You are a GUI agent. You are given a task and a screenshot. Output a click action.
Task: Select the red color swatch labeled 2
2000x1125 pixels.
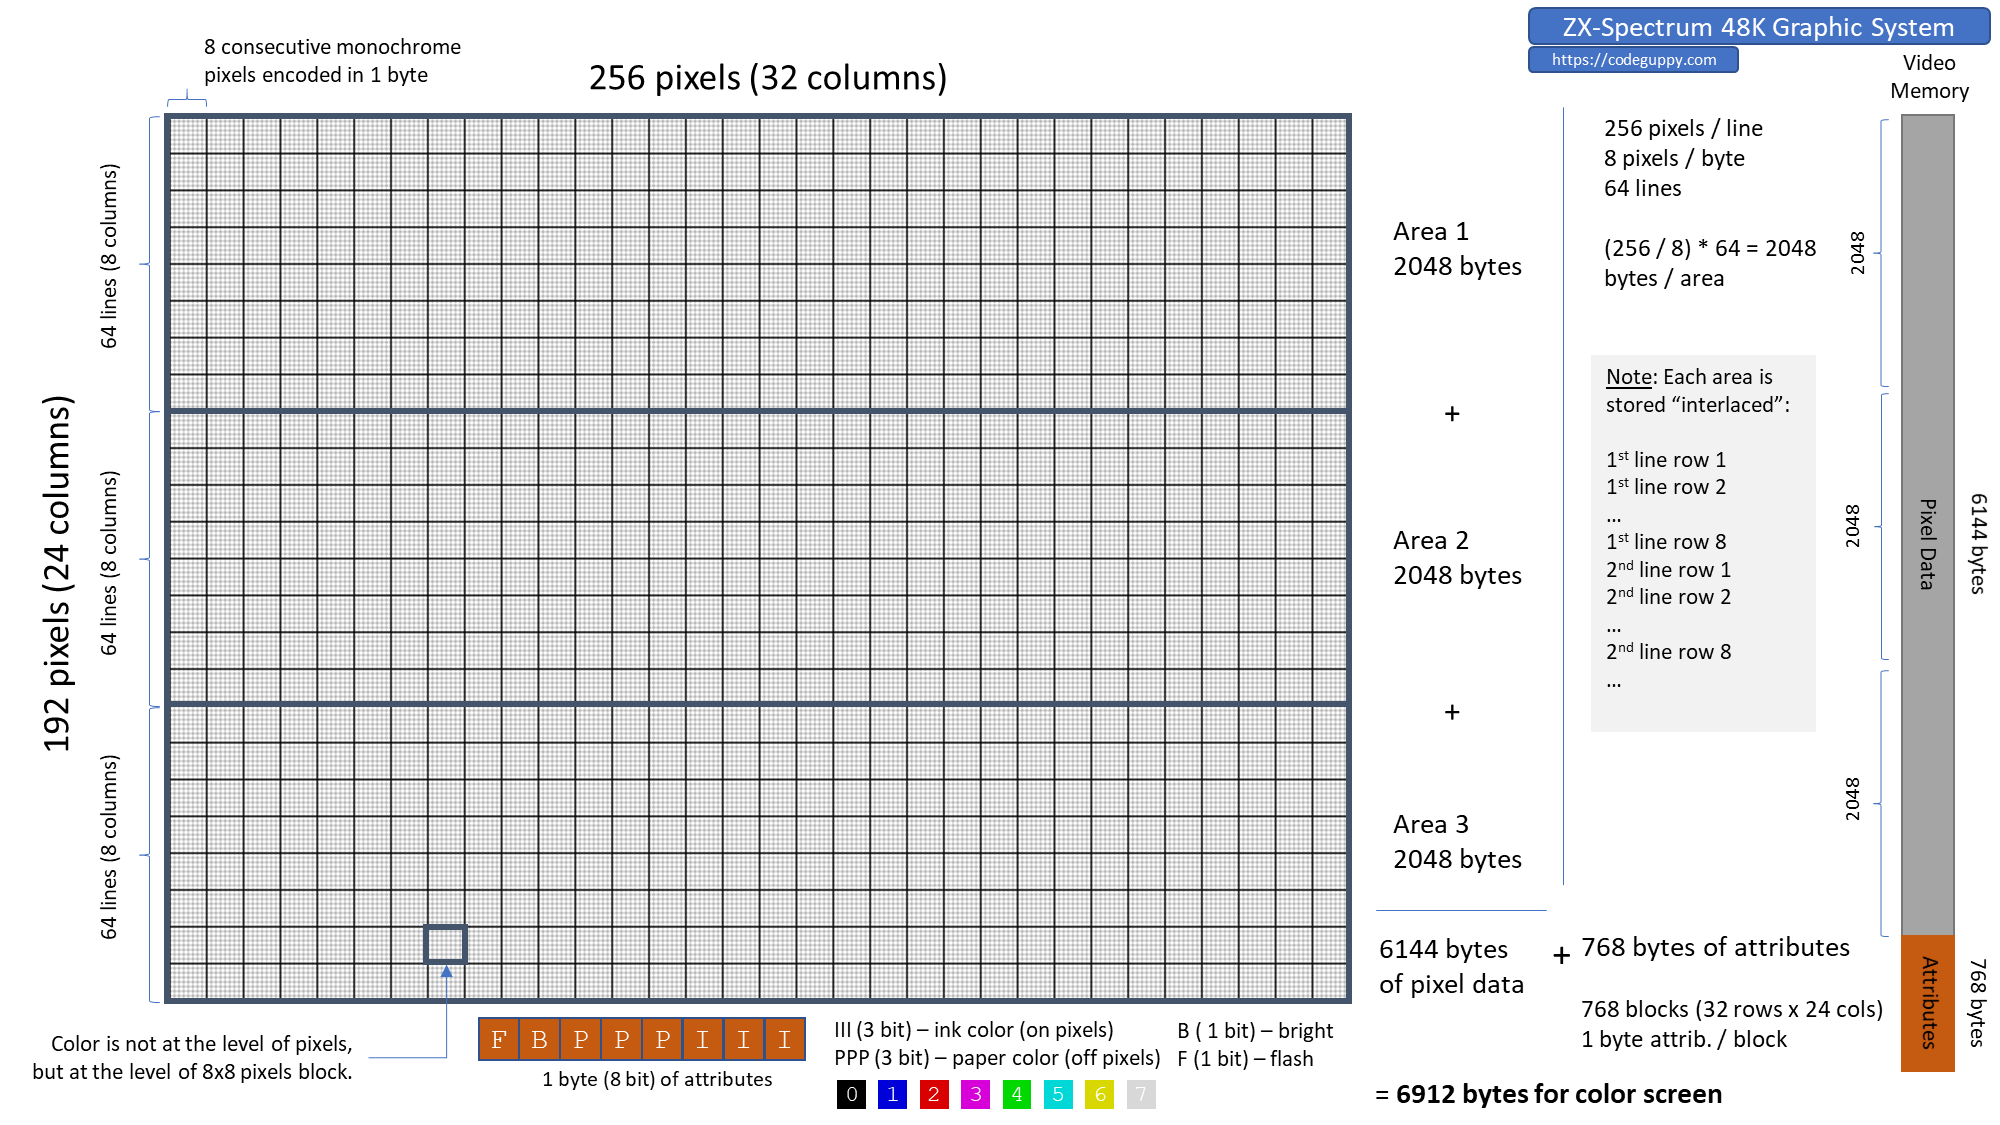tap(933, 1094)
